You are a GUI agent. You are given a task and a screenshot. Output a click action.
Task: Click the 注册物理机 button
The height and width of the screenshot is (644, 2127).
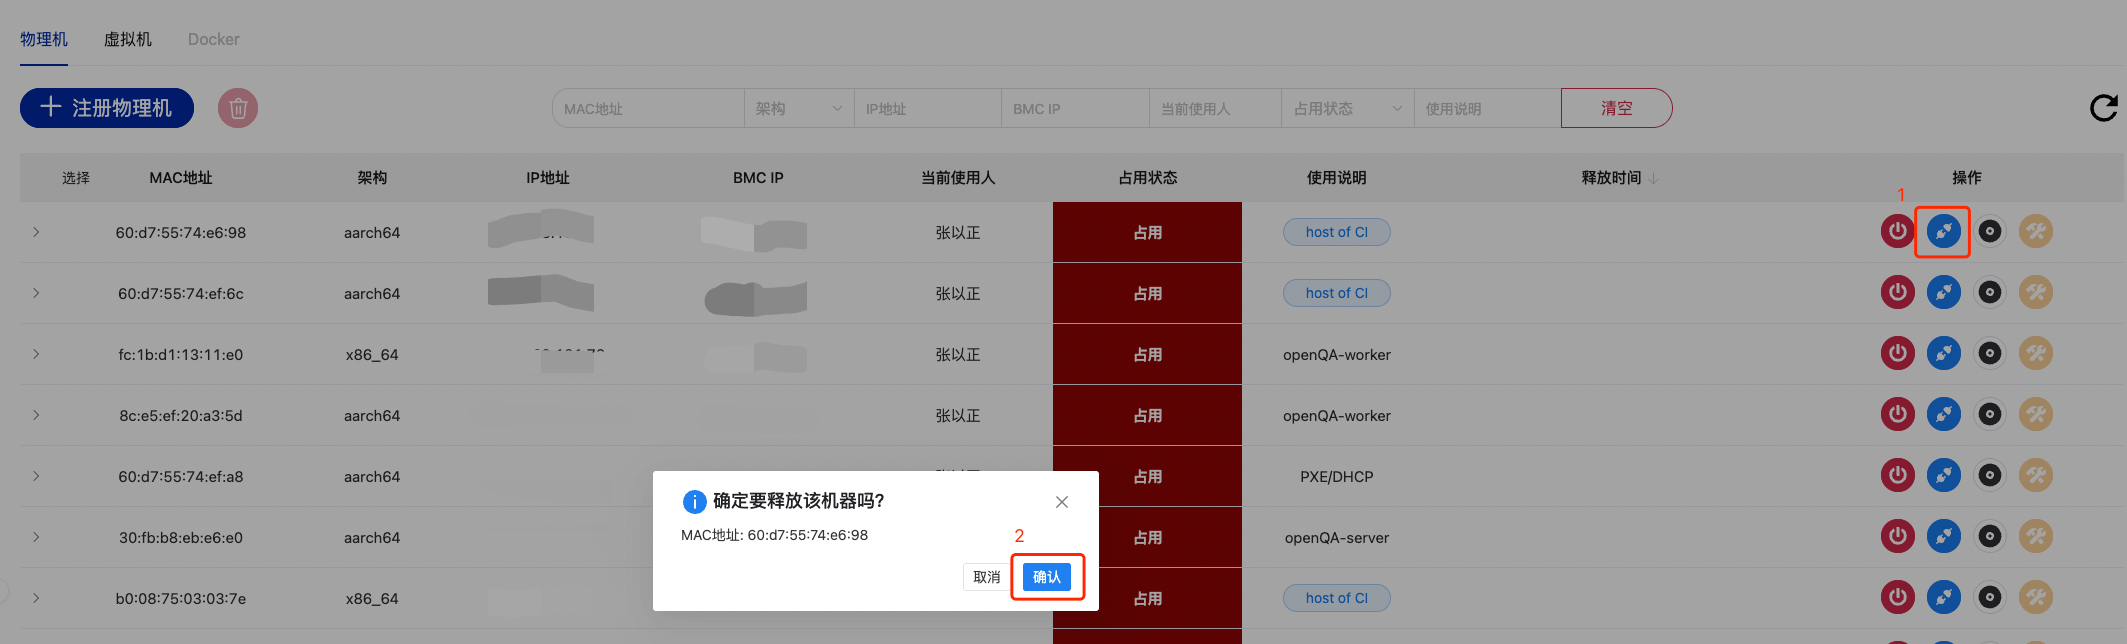107,108
